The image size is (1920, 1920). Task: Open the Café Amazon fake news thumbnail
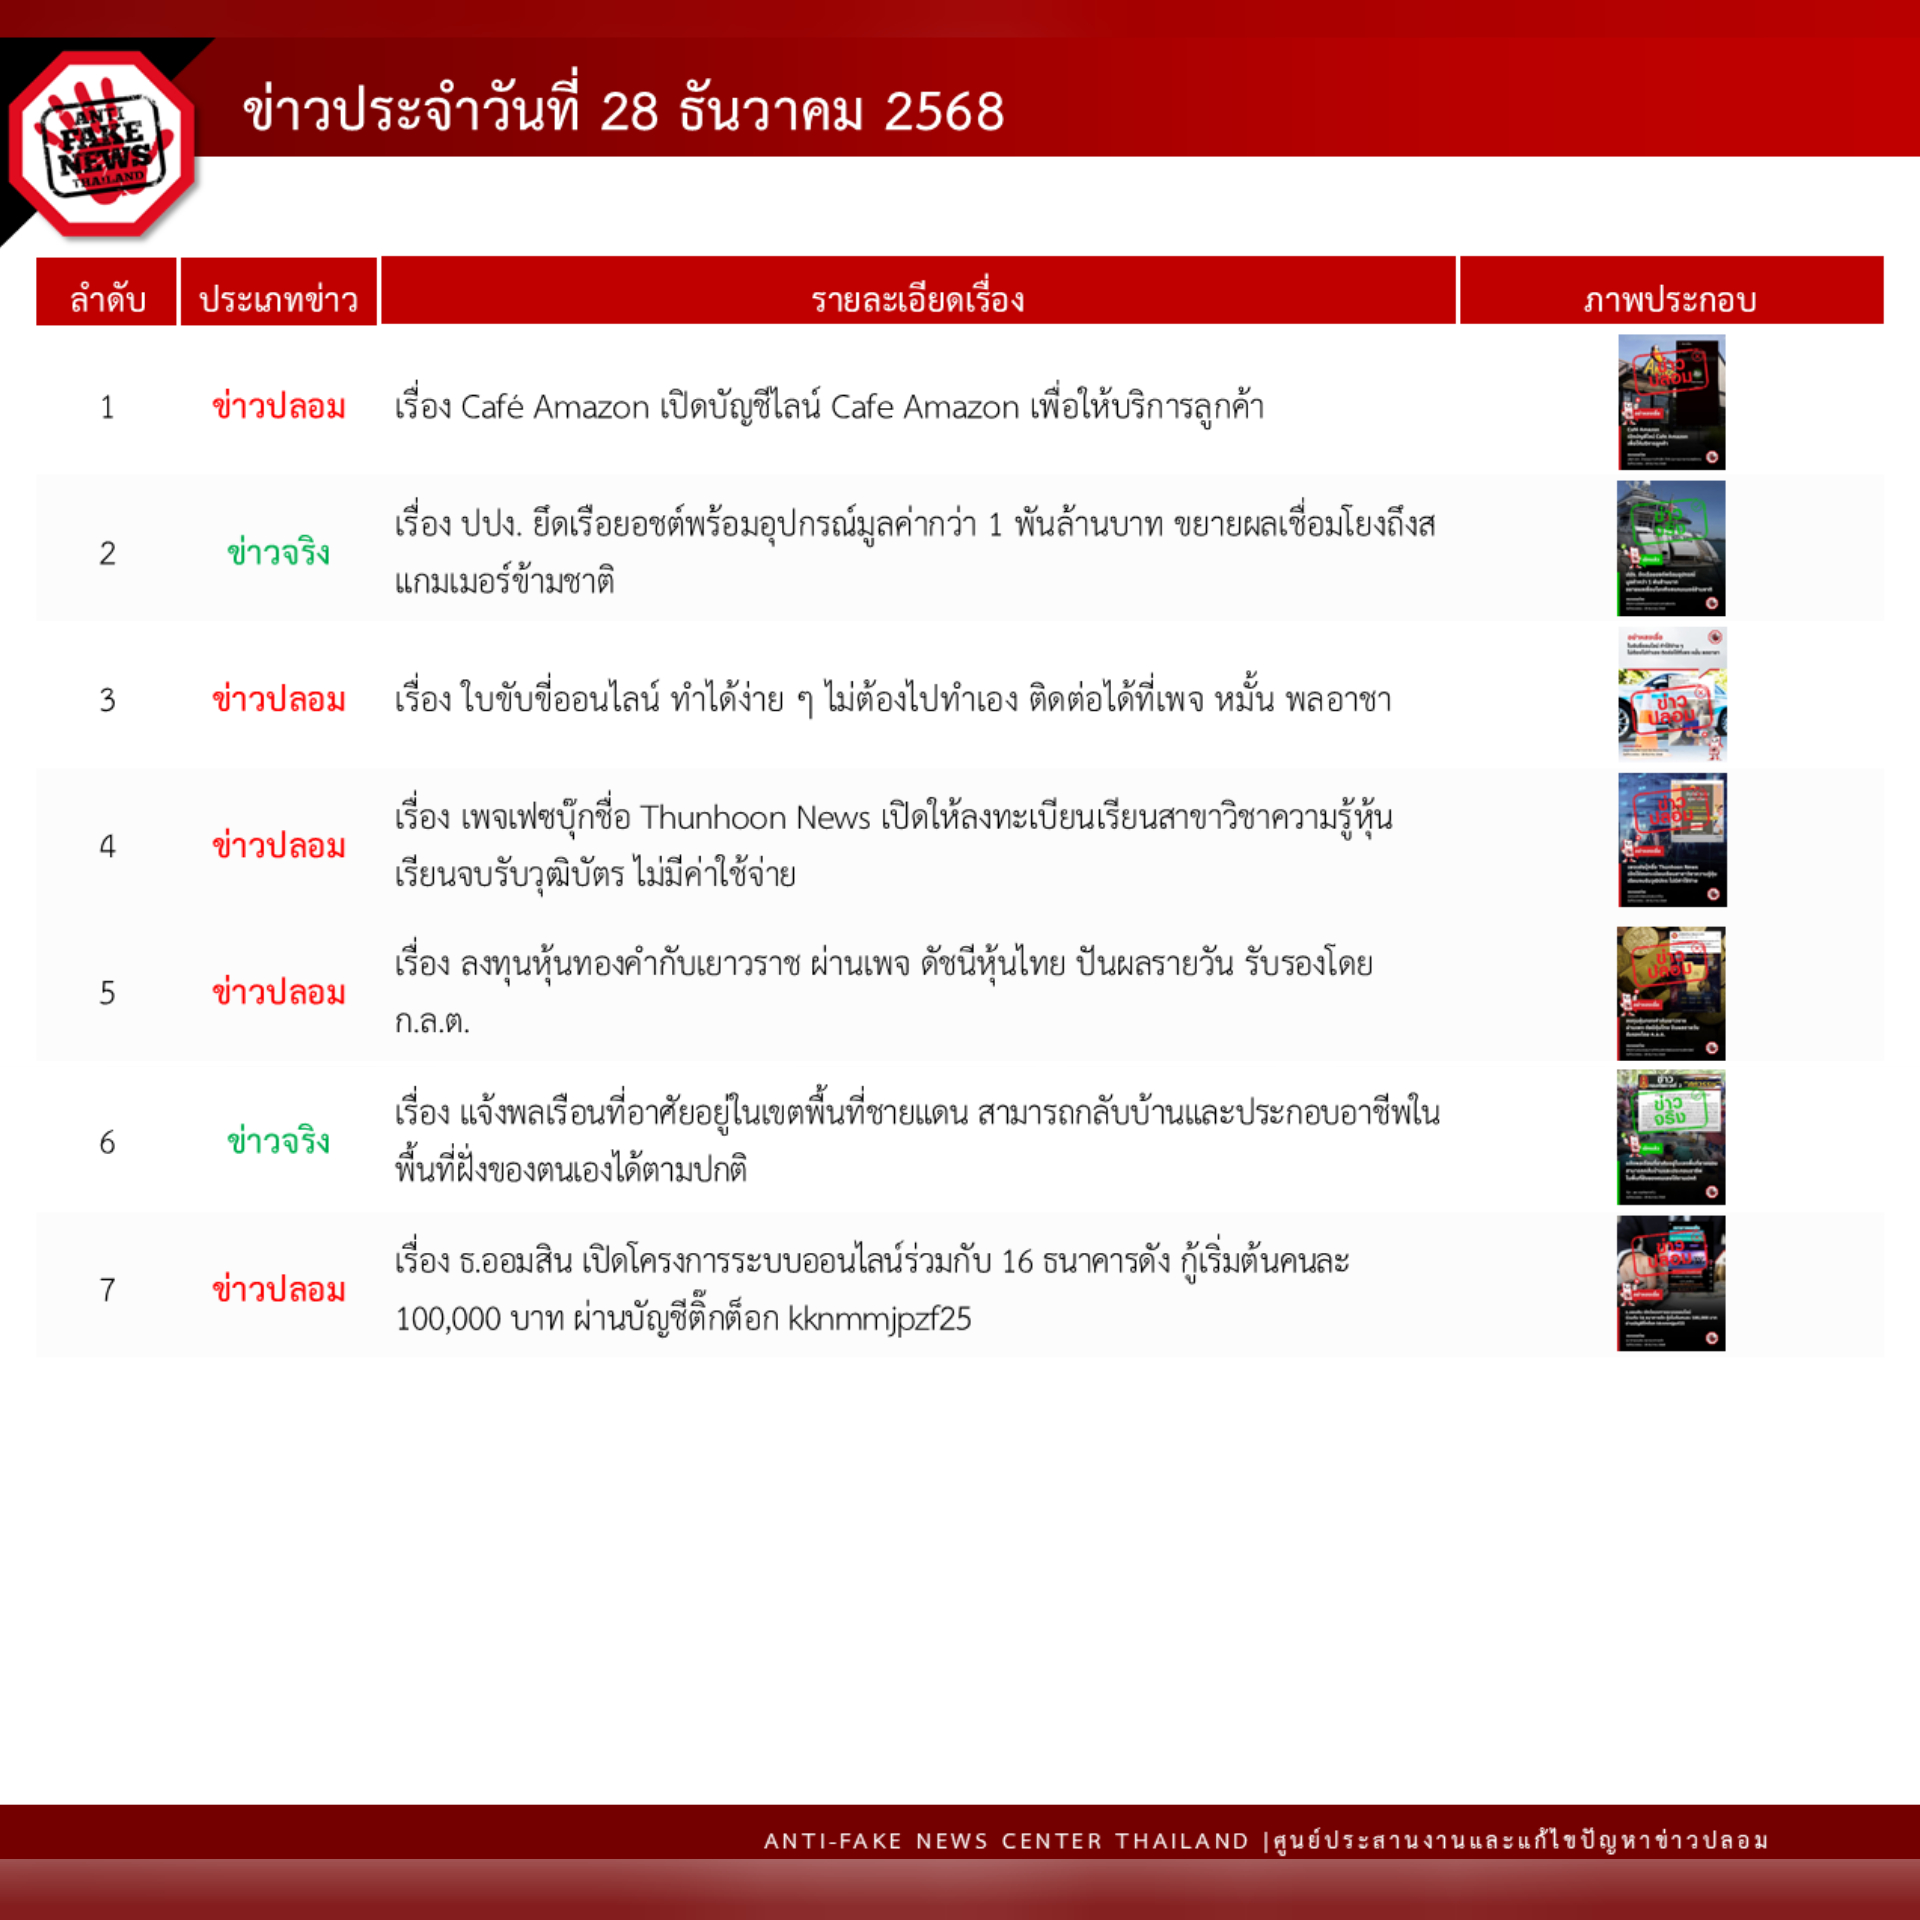(x=1671, y=402)
